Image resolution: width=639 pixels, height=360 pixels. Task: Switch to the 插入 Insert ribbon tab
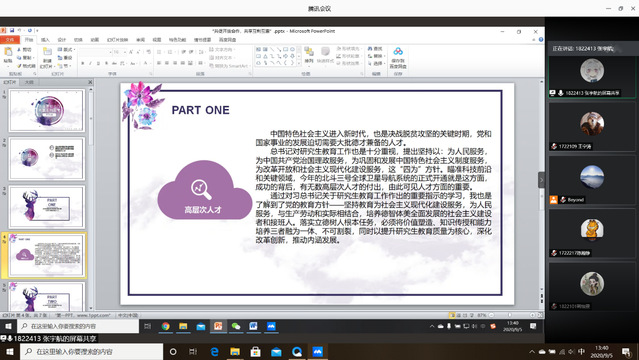[45, 40]
